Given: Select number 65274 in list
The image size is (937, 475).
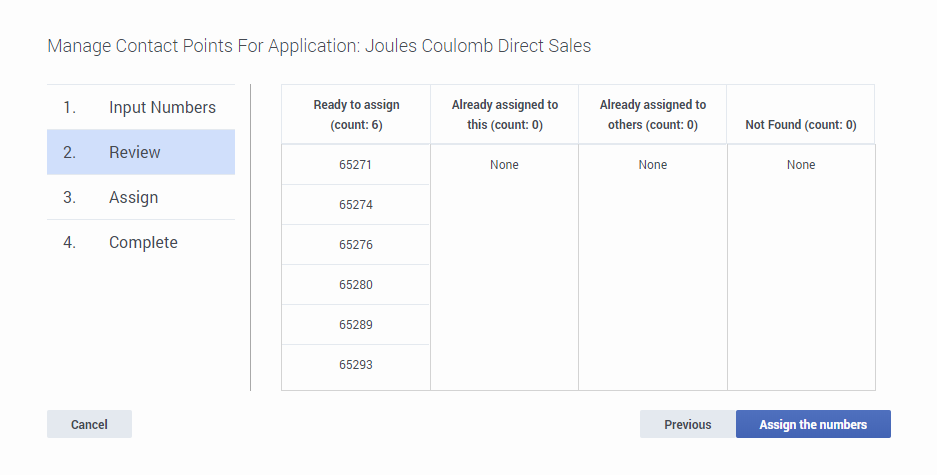Looking at the screenshot, I should [x=355, y=205].
